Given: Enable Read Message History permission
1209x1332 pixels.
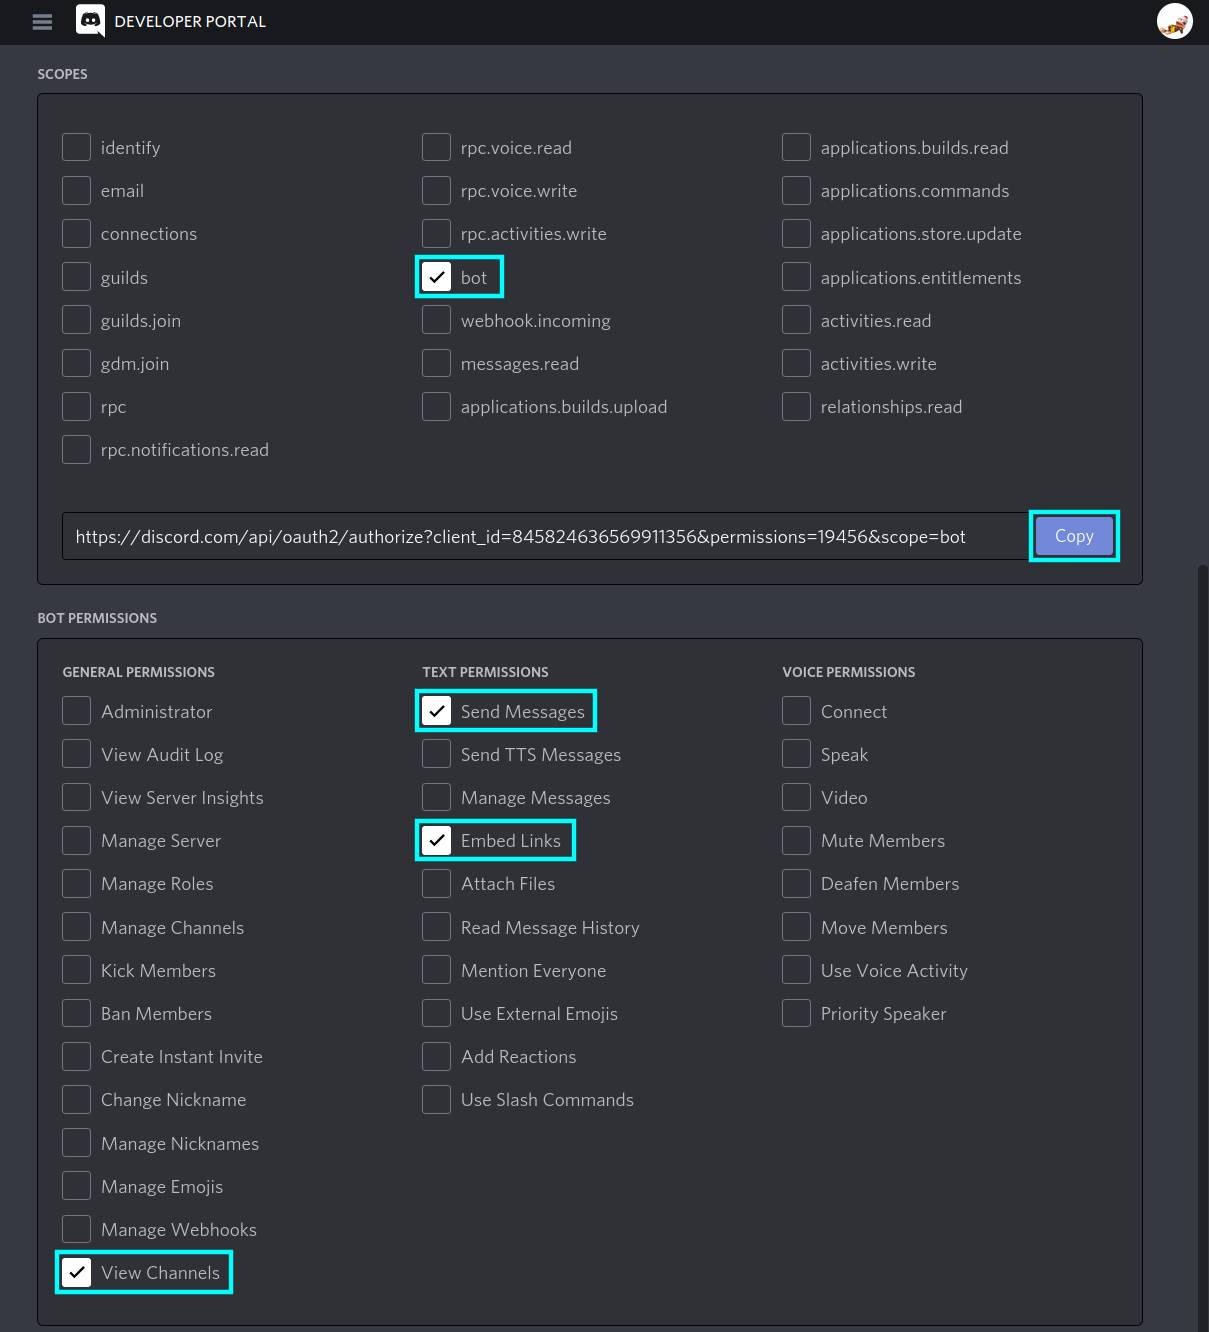Looking at the screenshot, I should pos(436,927).
